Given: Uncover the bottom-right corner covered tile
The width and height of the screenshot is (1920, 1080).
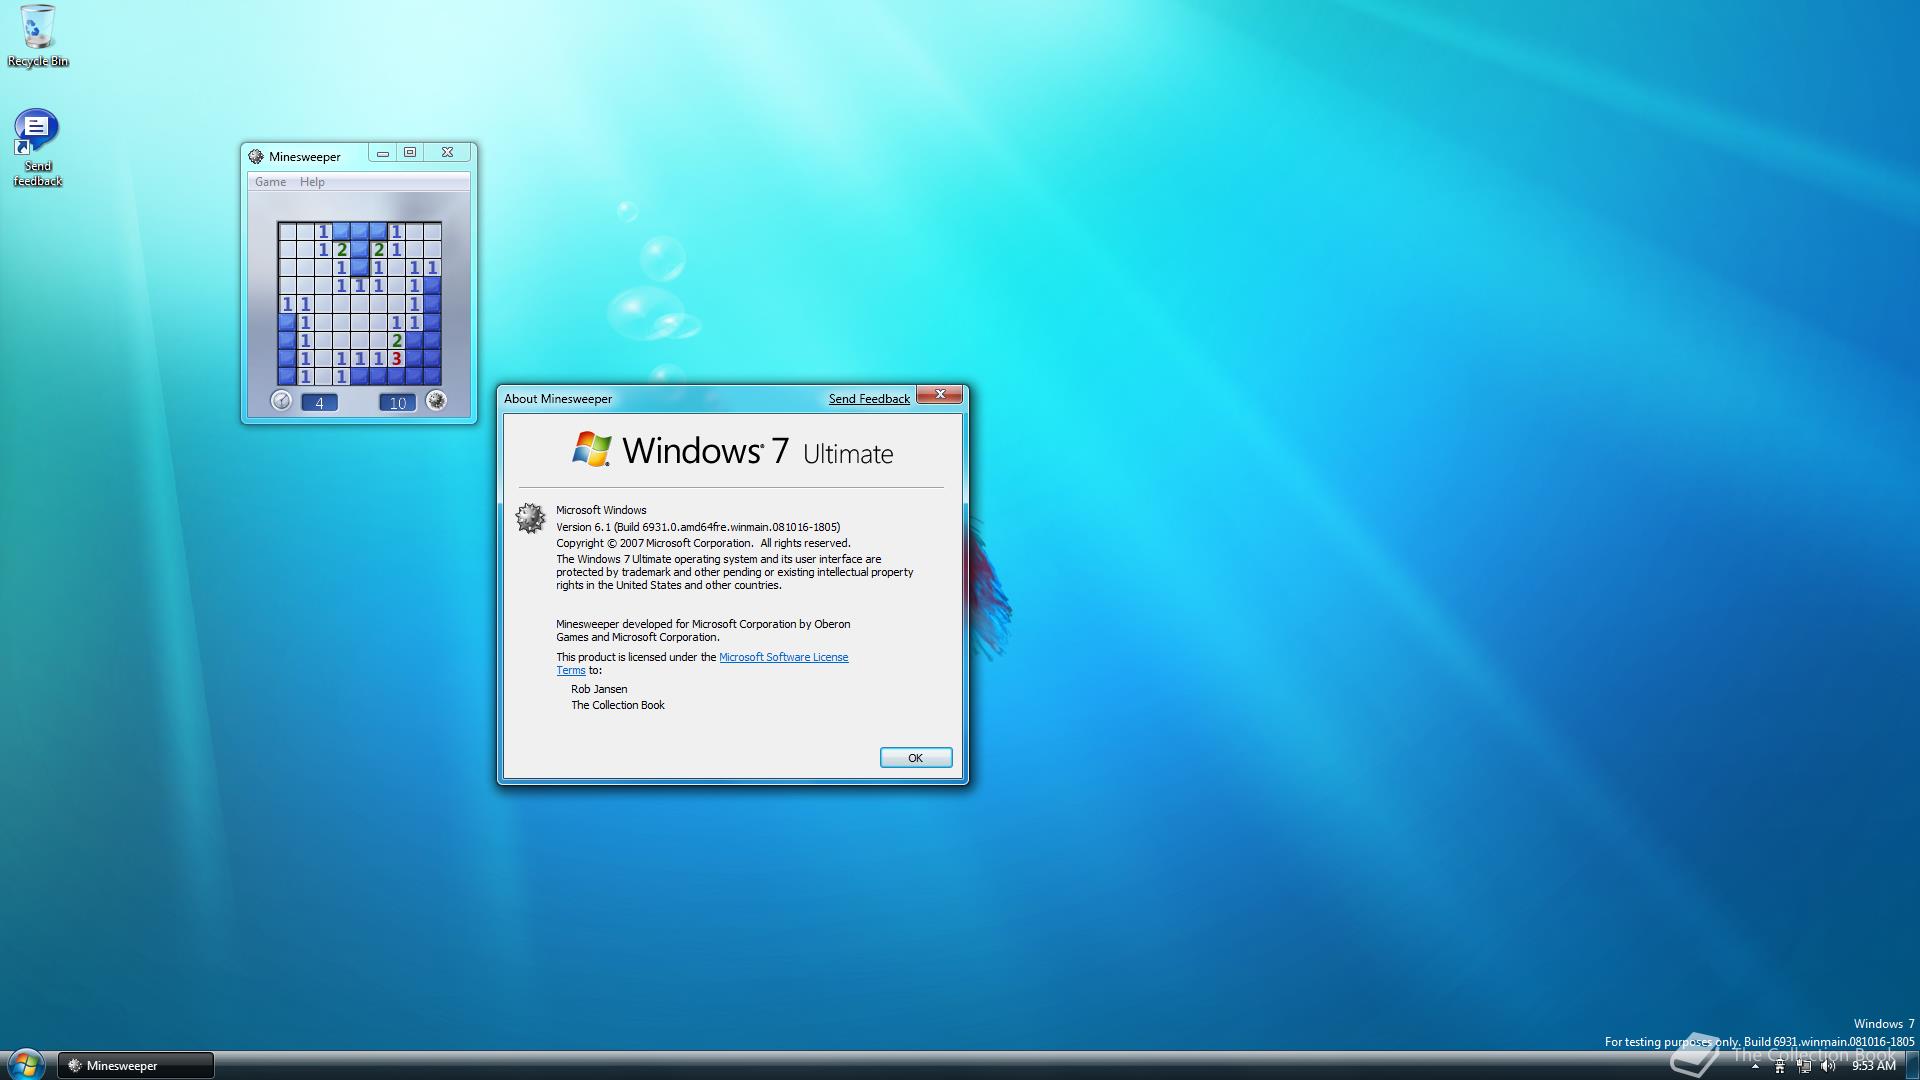Looking at the screenshot, I should [432, 376].
